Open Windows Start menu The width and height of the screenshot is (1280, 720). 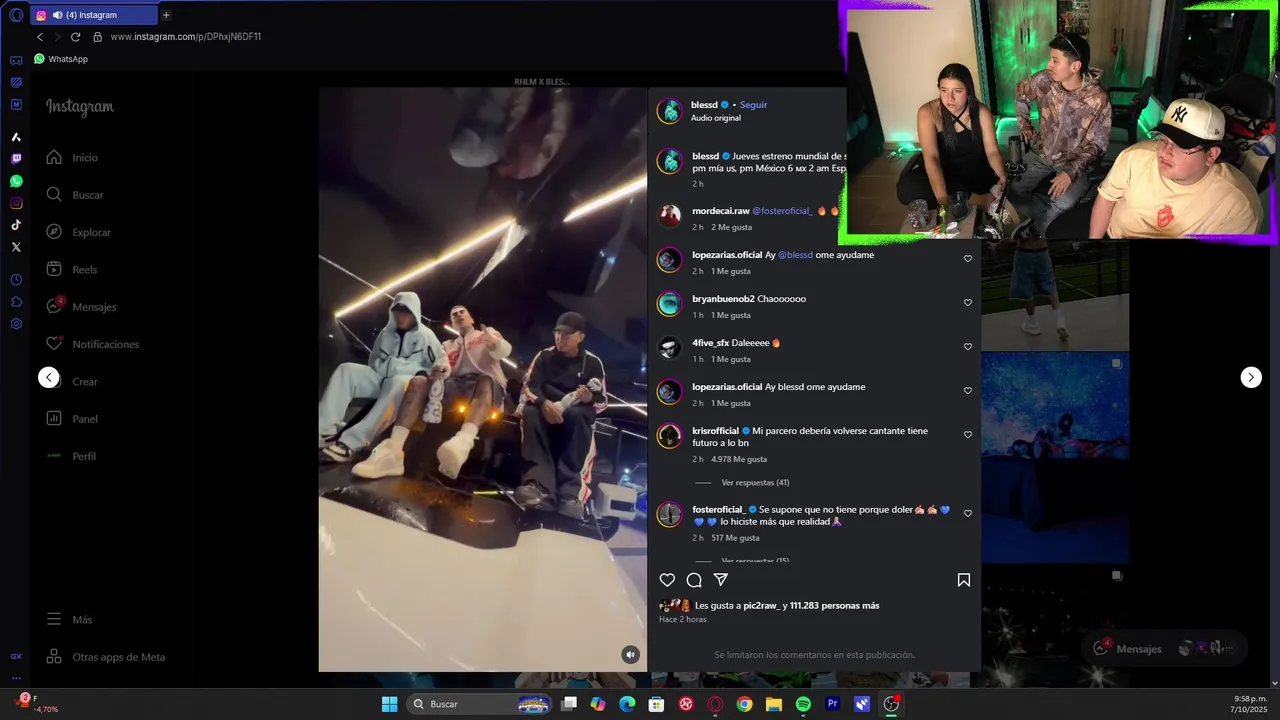click(389, 704)
